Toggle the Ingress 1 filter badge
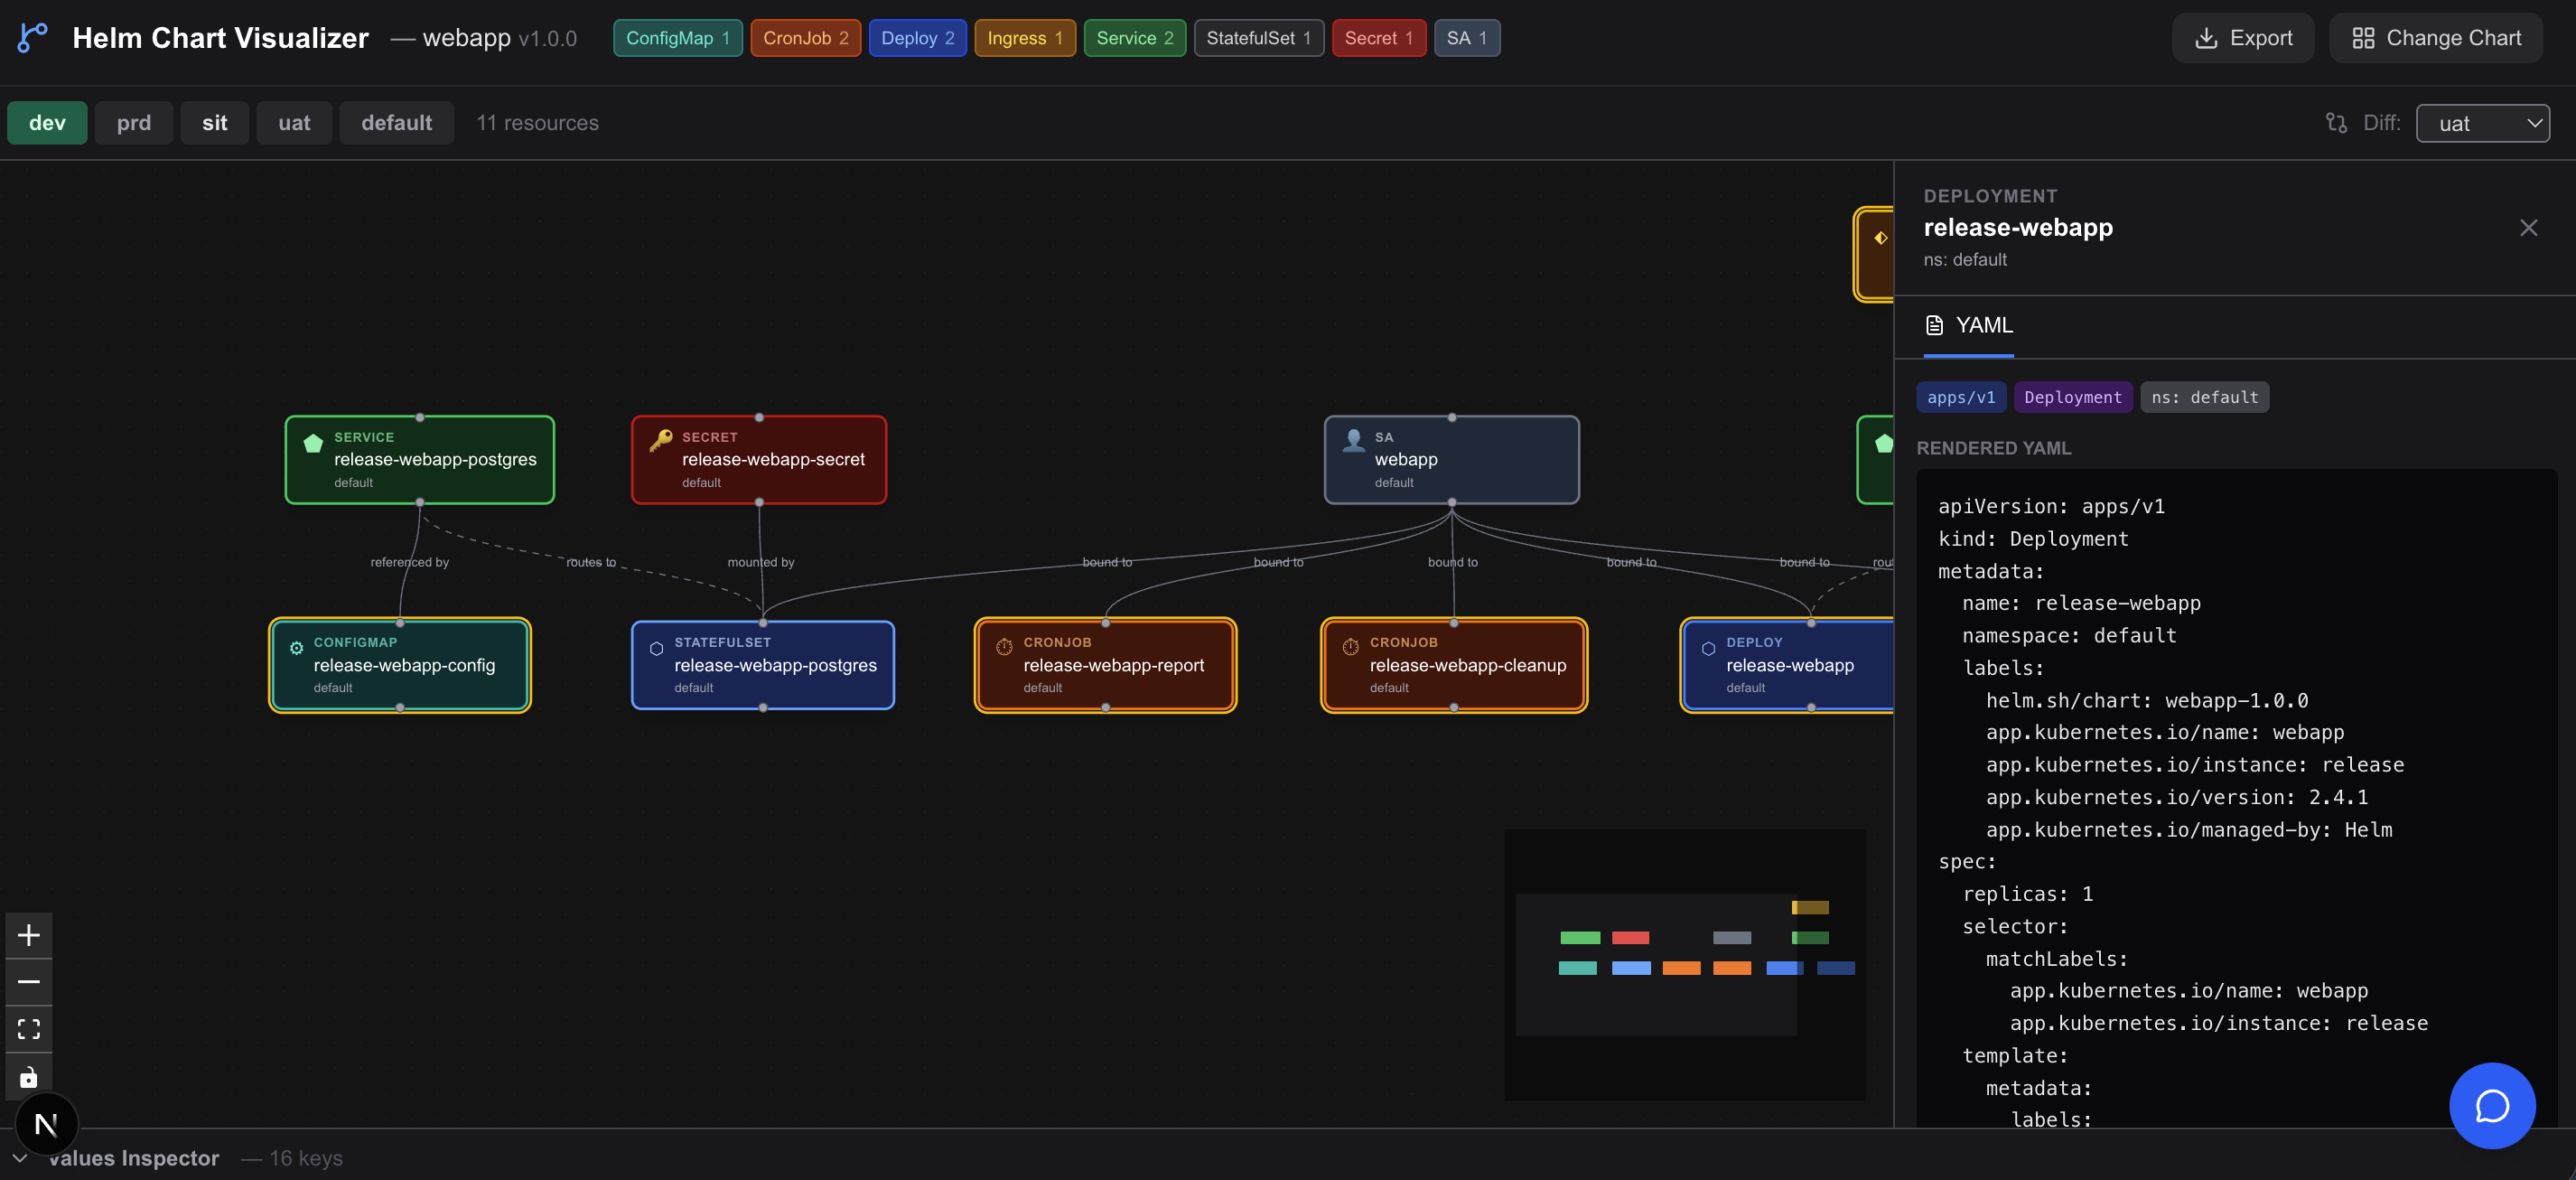Image resolution: width=2576 pixels, height=1180 pixels. [x=1025, y=38]
